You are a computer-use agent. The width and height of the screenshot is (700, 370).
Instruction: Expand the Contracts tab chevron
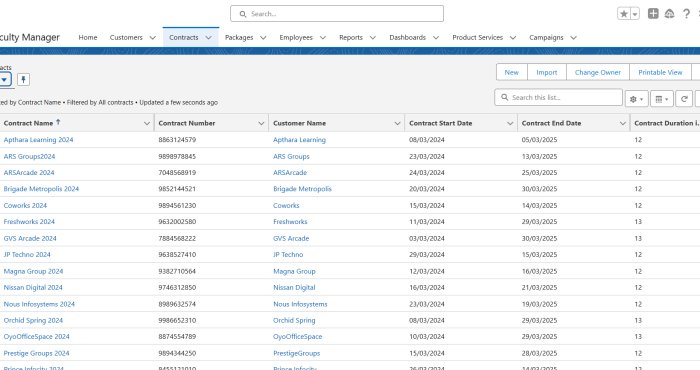coord(208,38)
